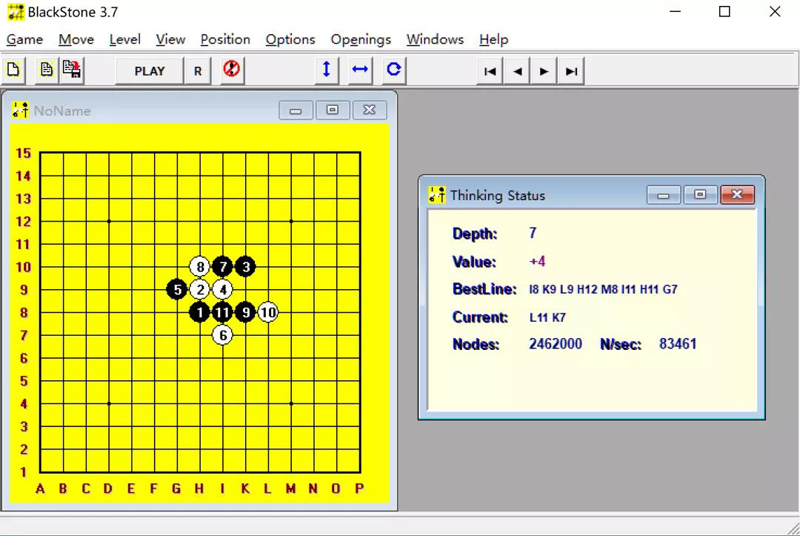Image resolution: width=800 pixels, height=536 pixels.
Task: Close the NoName board window
Action: pyautogui.click(x=369, y=110)
